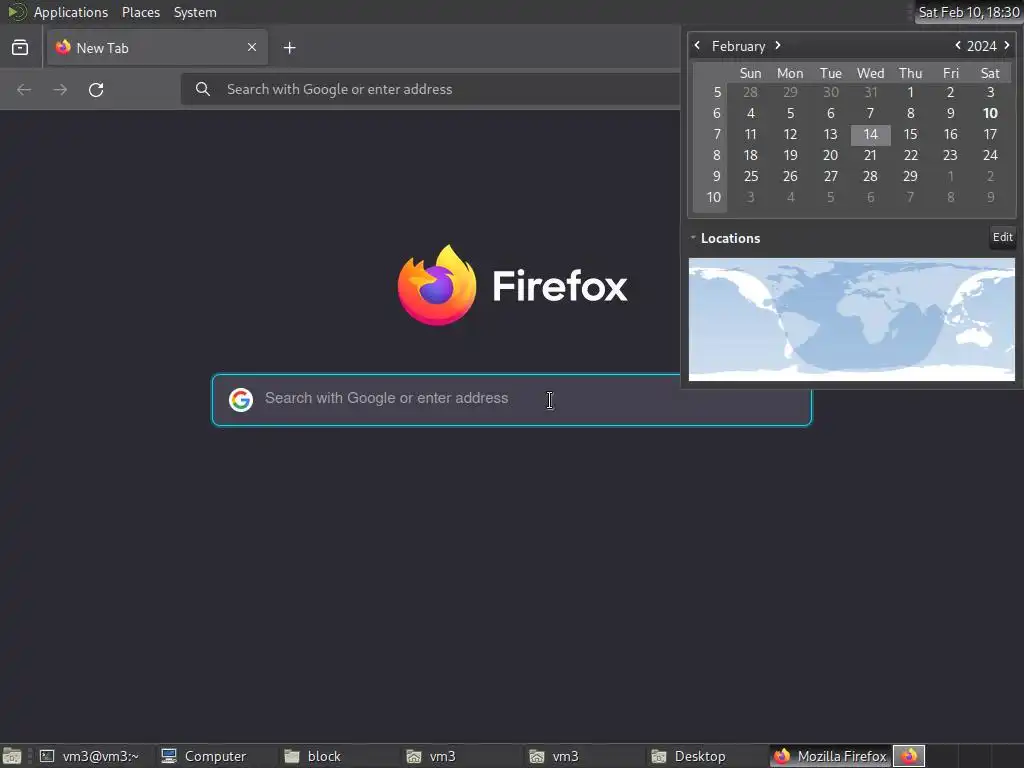Click the magnifier icon in address bar
This screenshot has width=1024, height=768.
(203, 89)
